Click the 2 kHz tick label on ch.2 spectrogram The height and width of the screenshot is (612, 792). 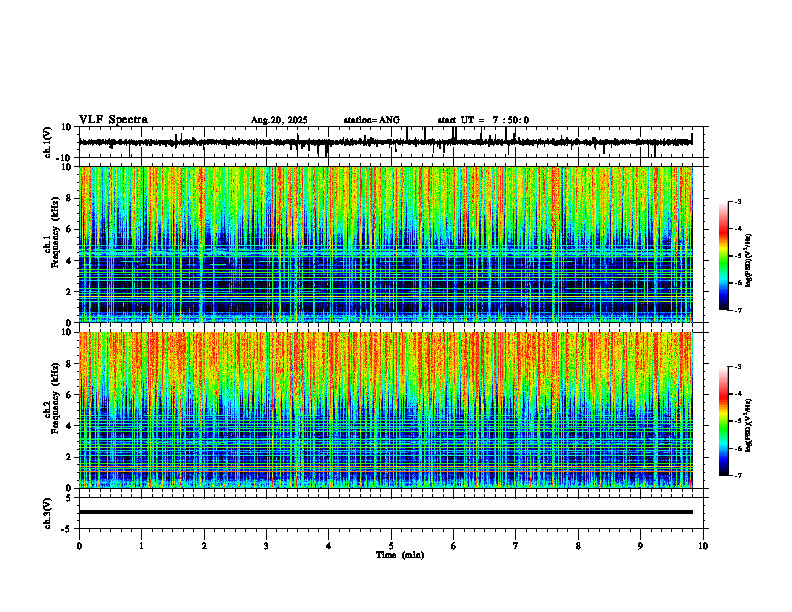(70, 457)
